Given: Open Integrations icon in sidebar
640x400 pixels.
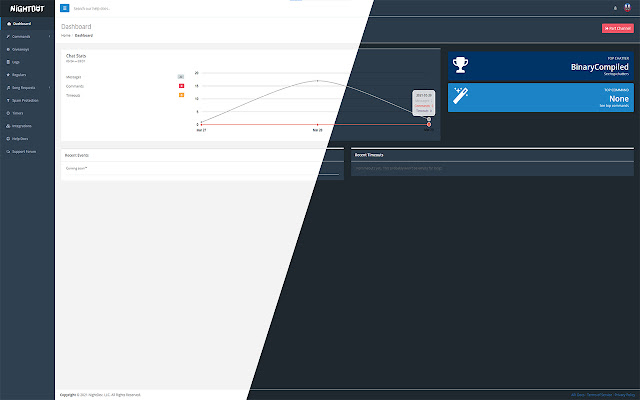Looking at the screenshot, I should [8, 126].
